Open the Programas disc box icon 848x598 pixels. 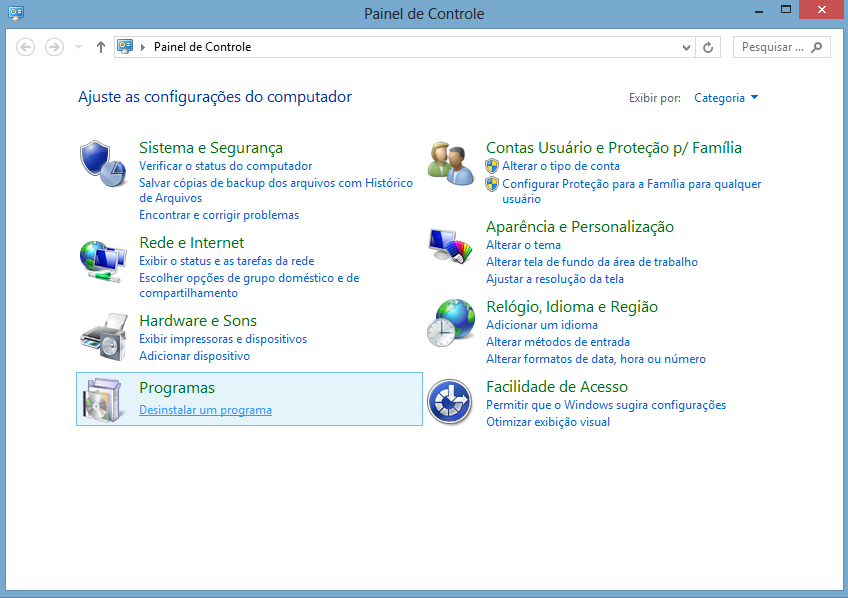(x=102, y=400)
